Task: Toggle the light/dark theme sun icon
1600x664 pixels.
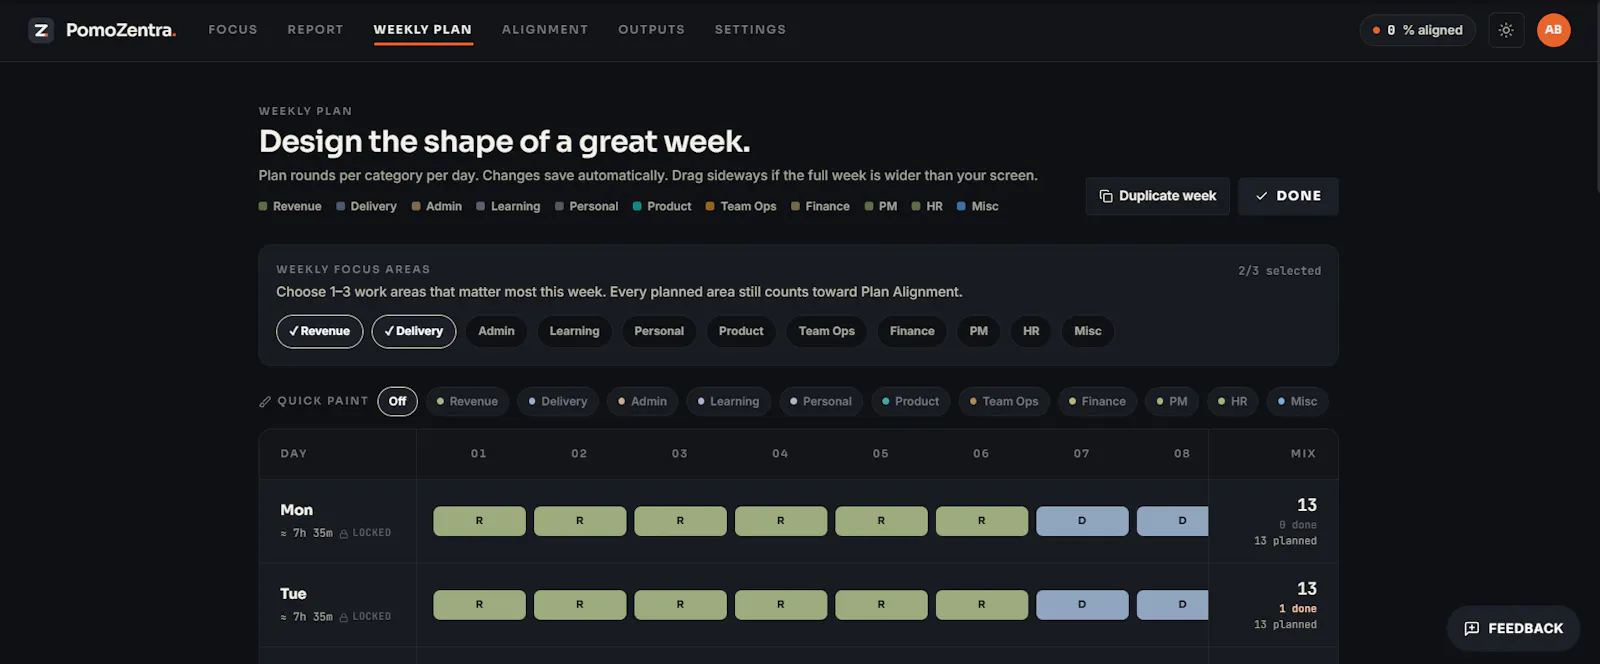Action: [x=1506, y=30]
